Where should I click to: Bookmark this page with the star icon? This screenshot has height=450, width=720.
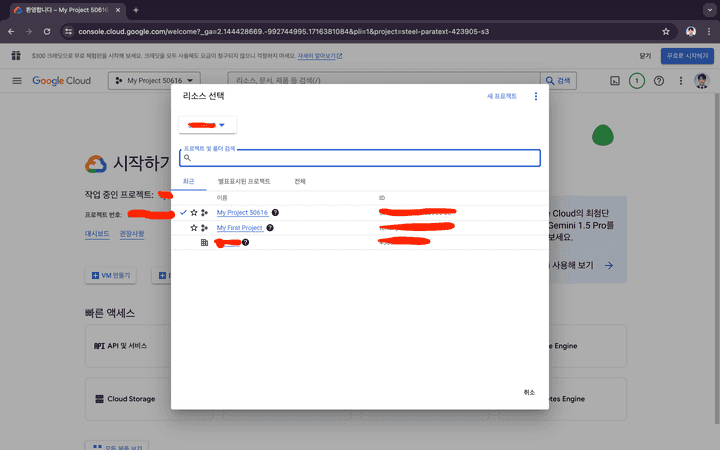pos(666,31)
